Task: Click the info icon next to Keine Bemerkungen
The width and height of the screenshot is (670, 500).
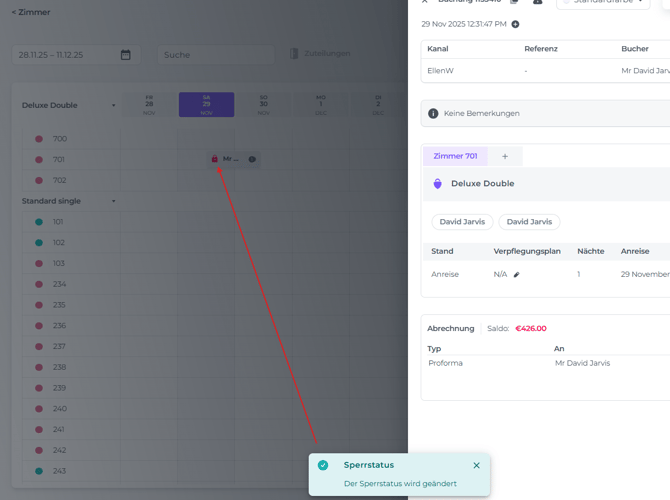Action: [433, 114]
